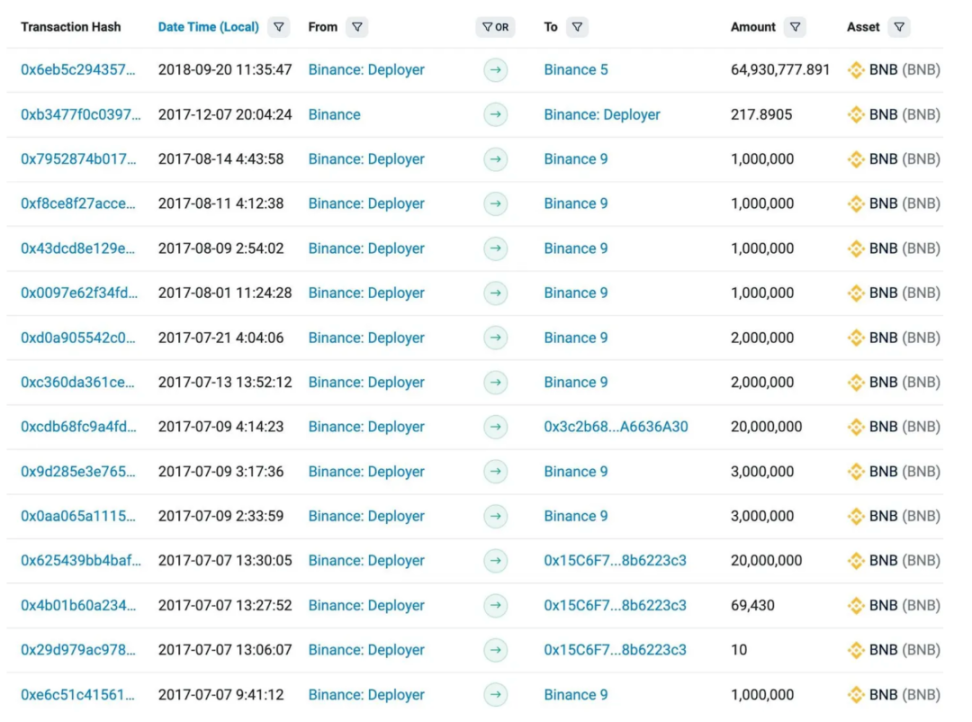Click the arrow icon in the 2017-08-14 4:43:58 row
This screenshot has height=722, width=972.
(495, 159)
